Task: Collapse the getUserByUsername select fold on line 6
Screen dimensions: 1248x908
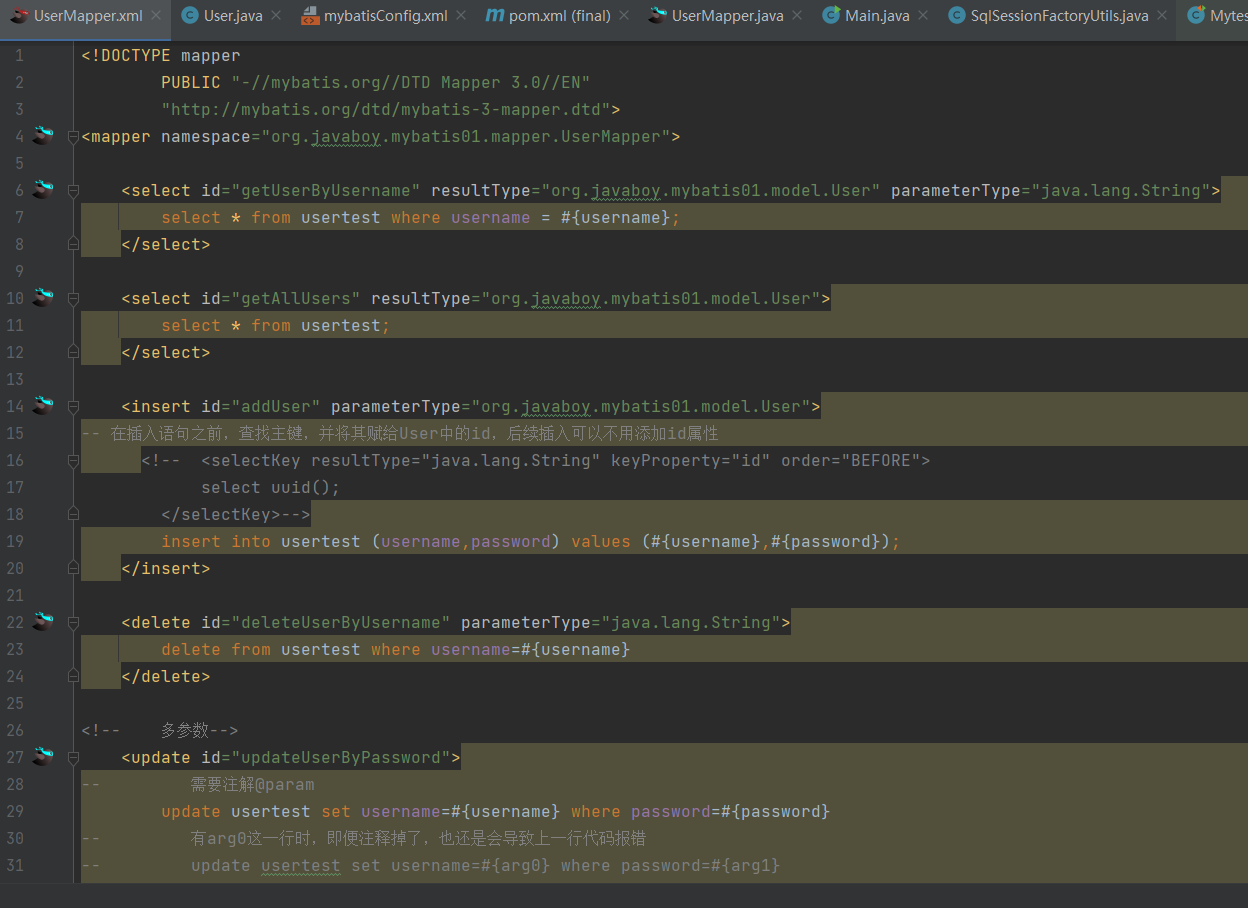Action: pos(73,191)
